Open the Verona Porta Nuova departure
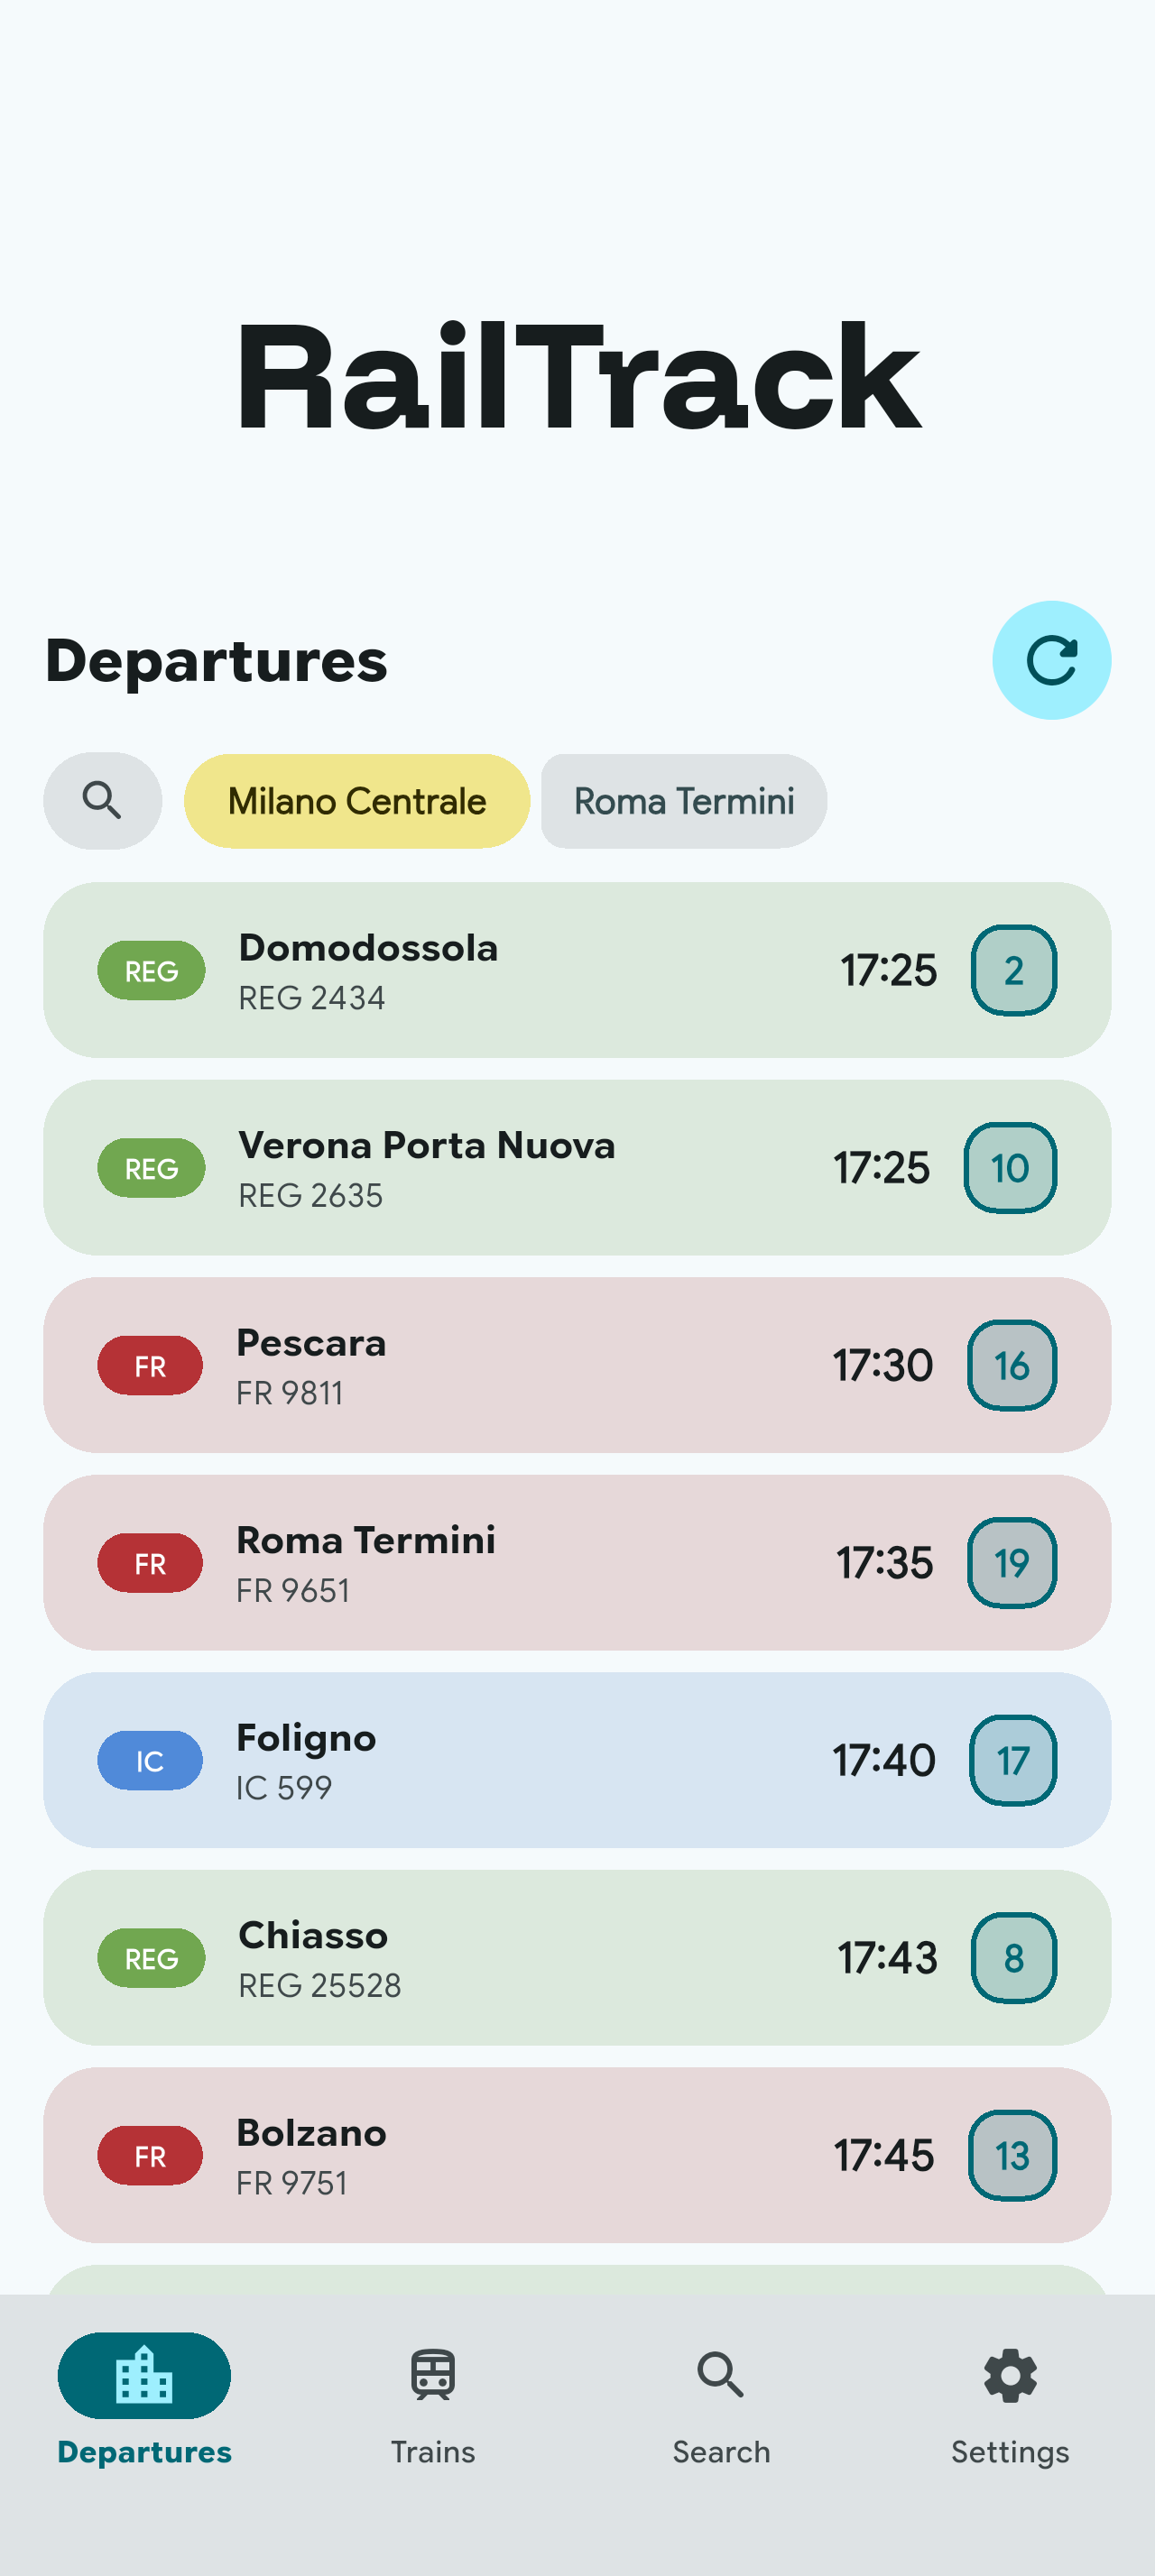The image size is (1155, 2576). pos(577,1167)
